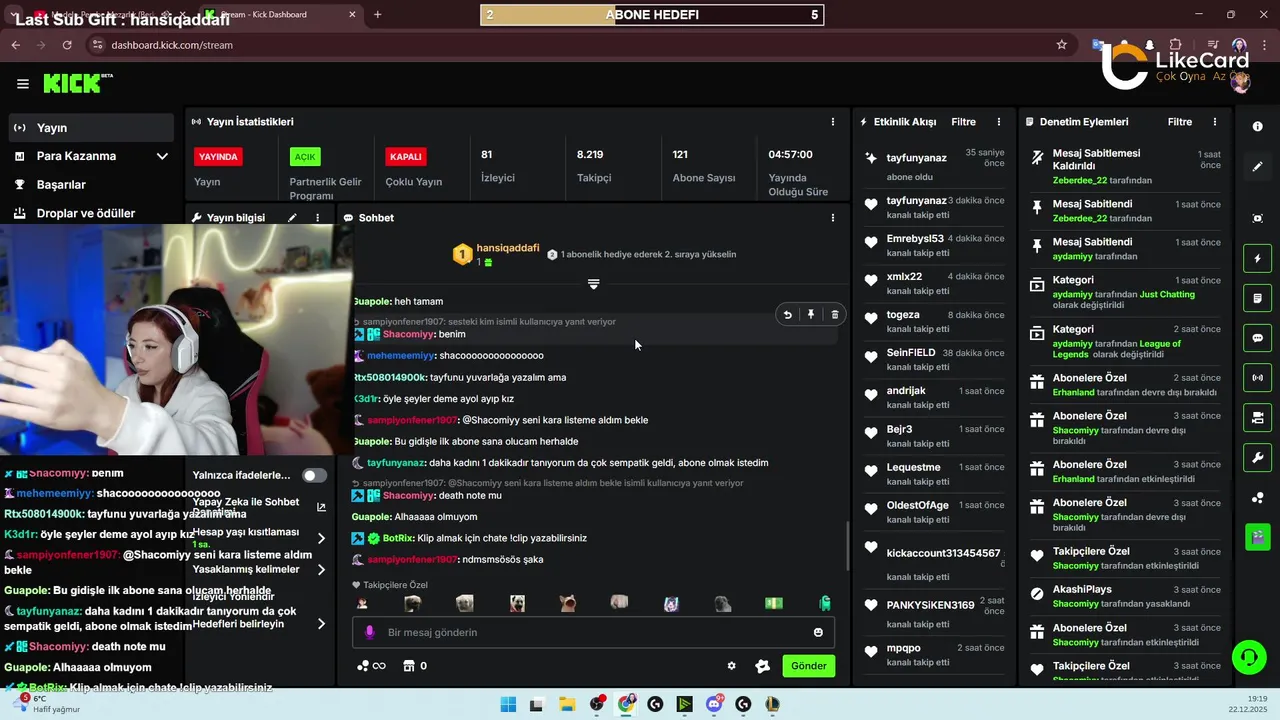Screen dimensions: 1280x720
Task: Click the chat panel scrollbar
Action: point(846,545)
